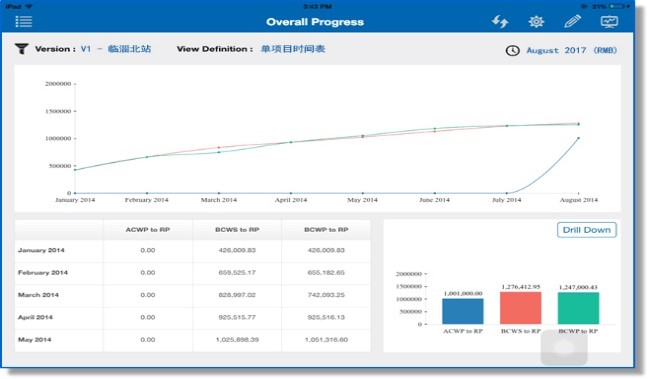Click the Drill Down button
Image resolution: width=649 pixels, height=379 pixels.
[x=587, y=230]
